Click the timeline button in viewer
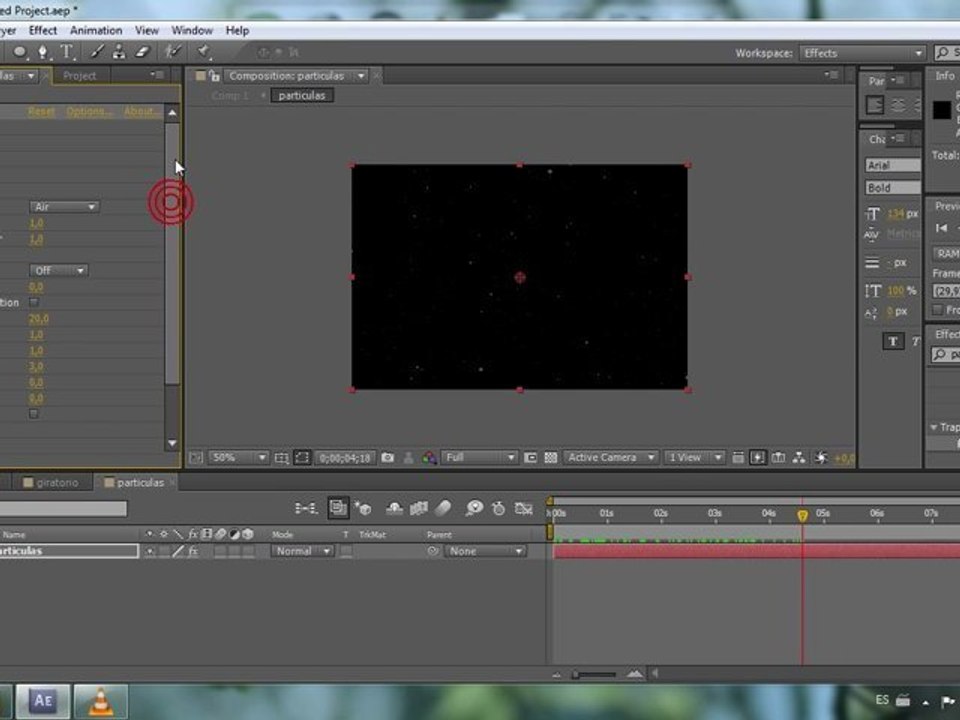 pyautogui.click(x=779, y=457)
